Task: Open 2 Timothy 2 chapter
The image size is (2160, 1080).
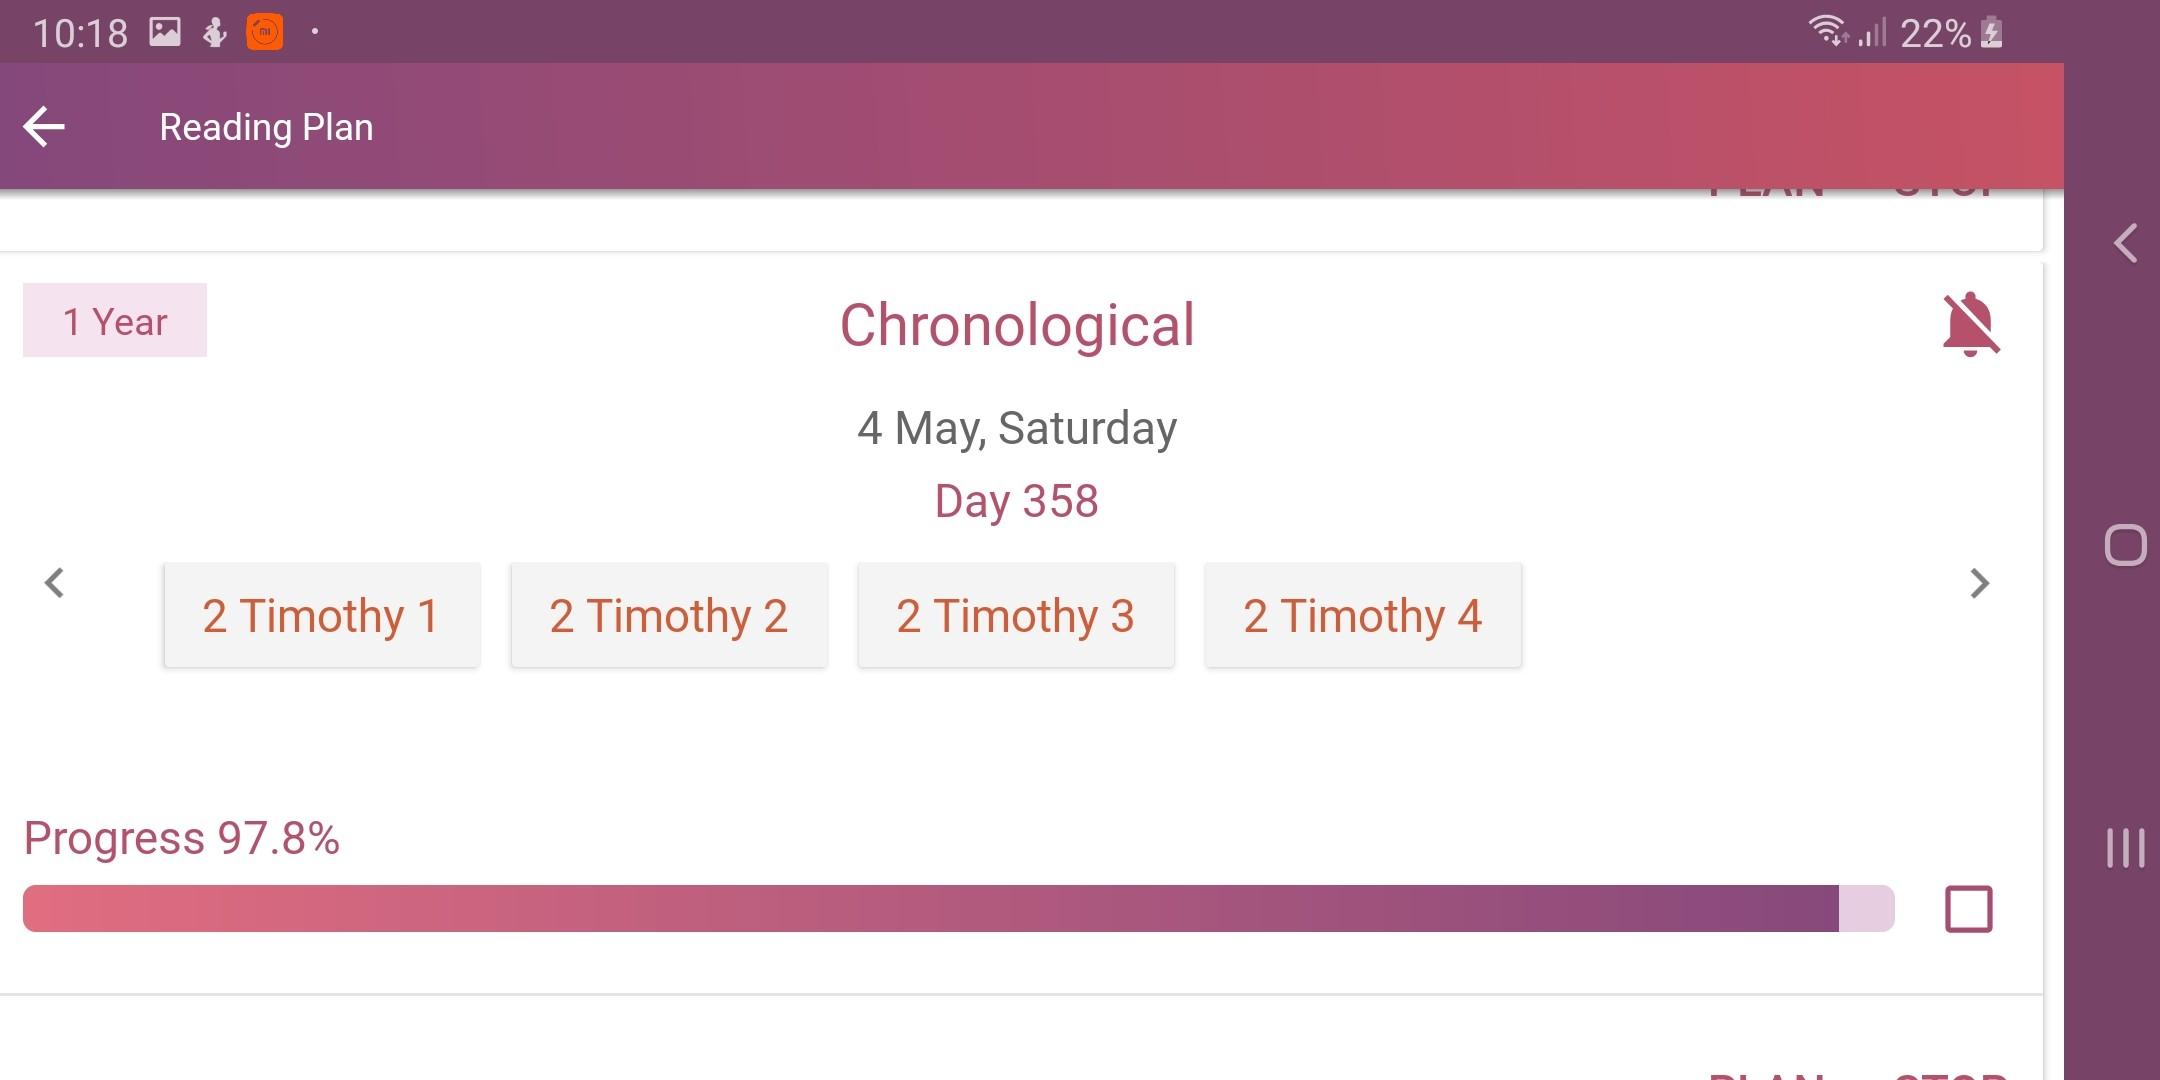Action: [668, 615]
